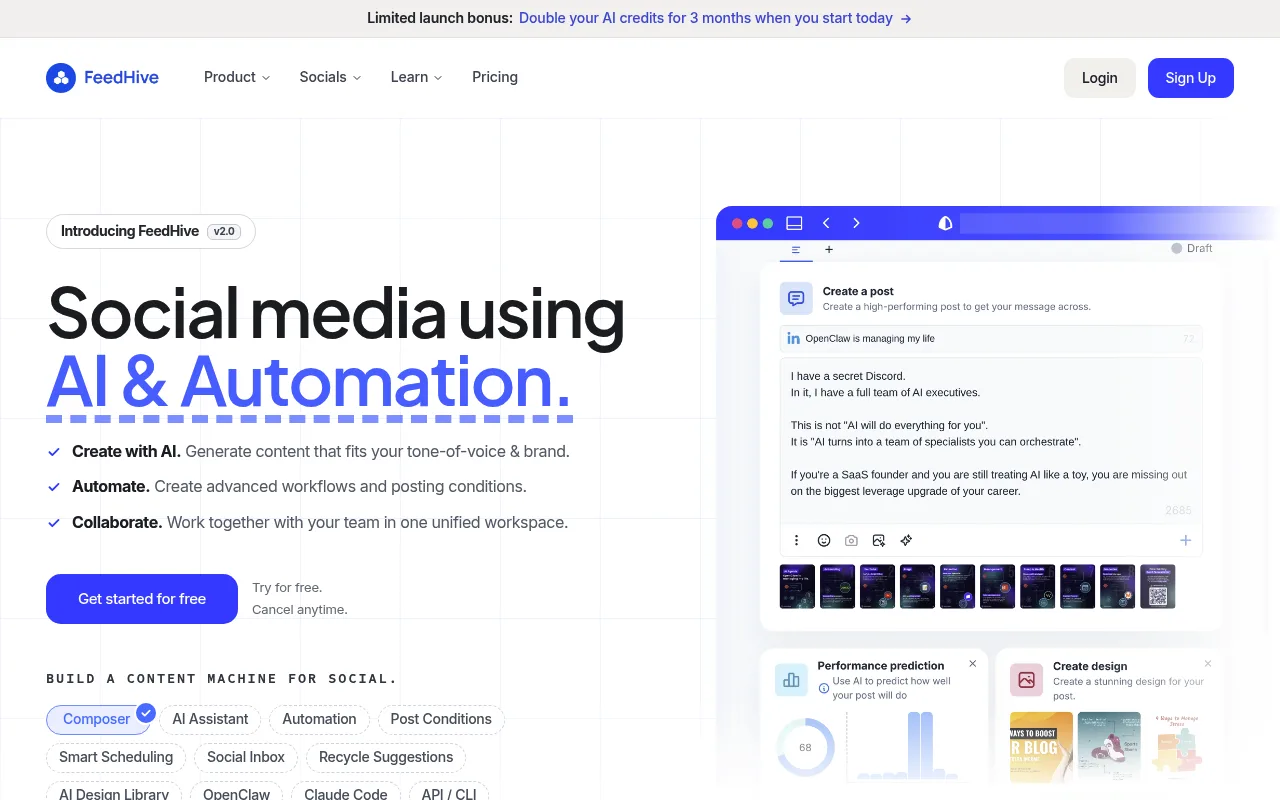
Task: Close the Create design card
Action: (1207, 664)
